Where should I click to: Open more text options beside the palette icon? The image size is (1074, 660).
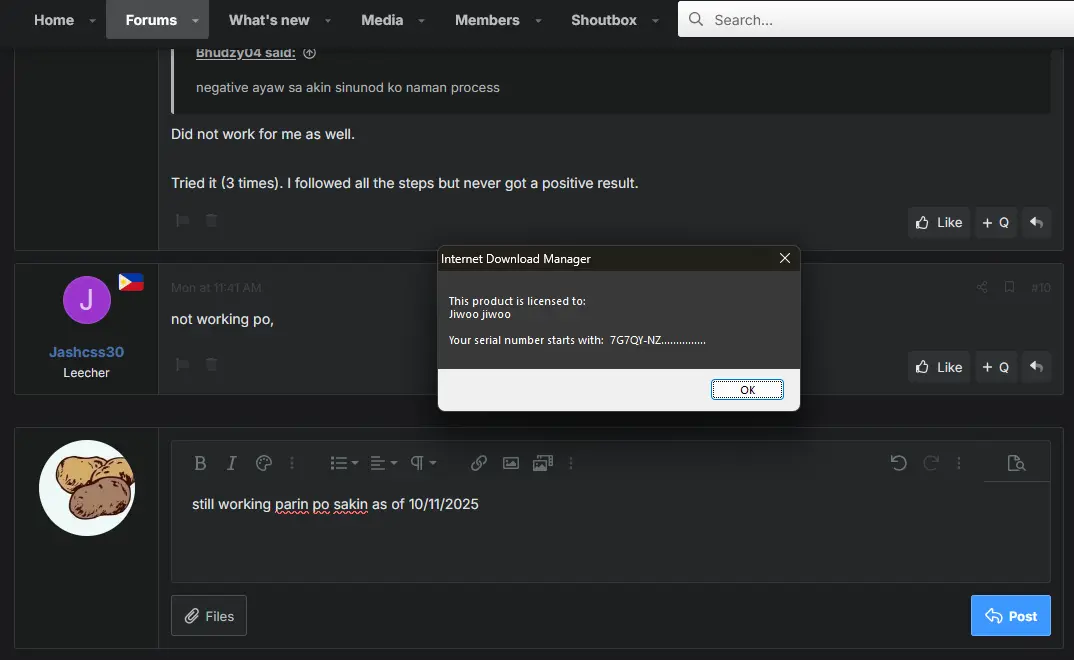[292, 464]
